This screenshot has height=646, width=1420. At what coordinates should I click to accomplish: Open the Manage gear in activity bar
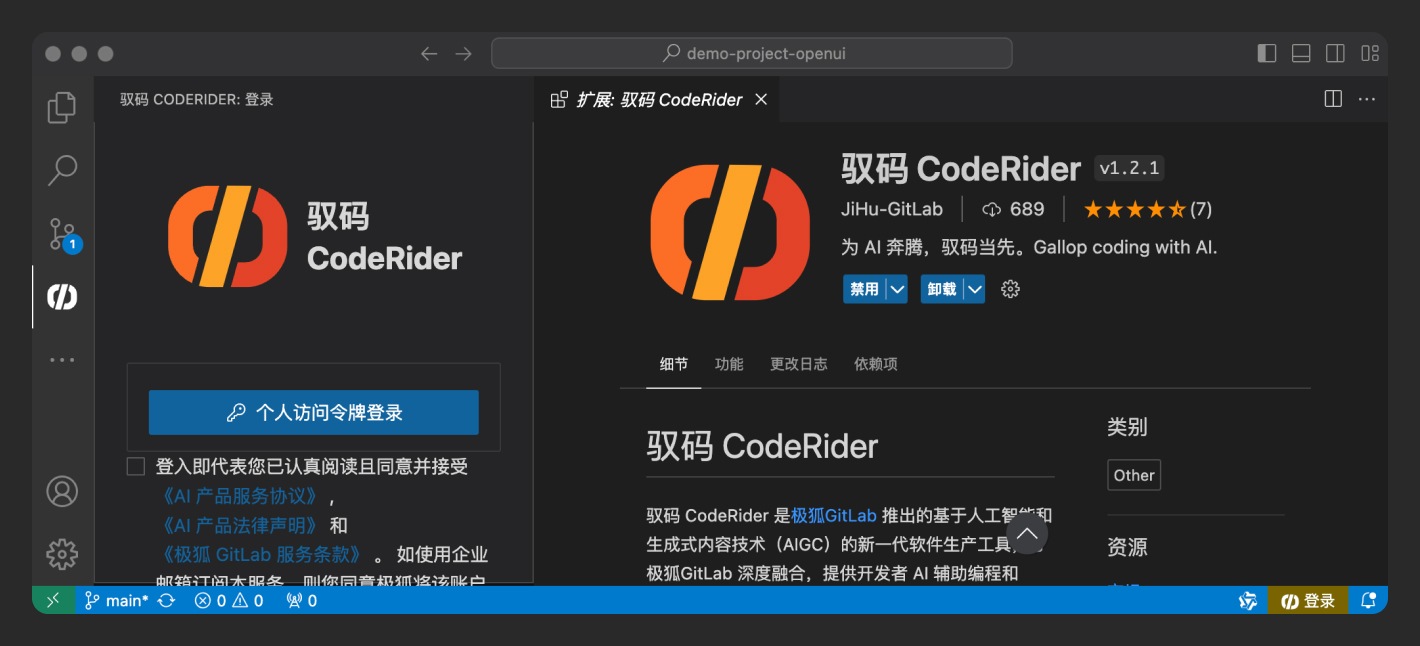62,553
